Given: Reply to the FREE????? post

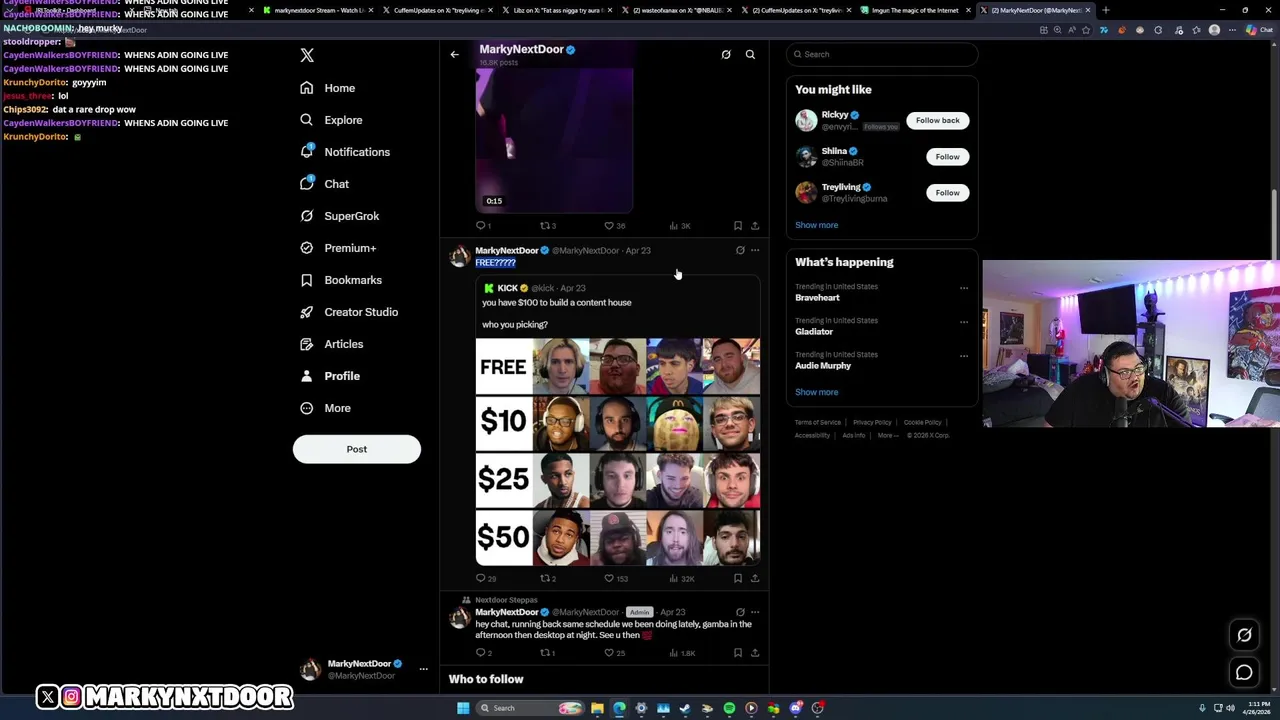Looking at the screenshot, I should tap(481, 578).
